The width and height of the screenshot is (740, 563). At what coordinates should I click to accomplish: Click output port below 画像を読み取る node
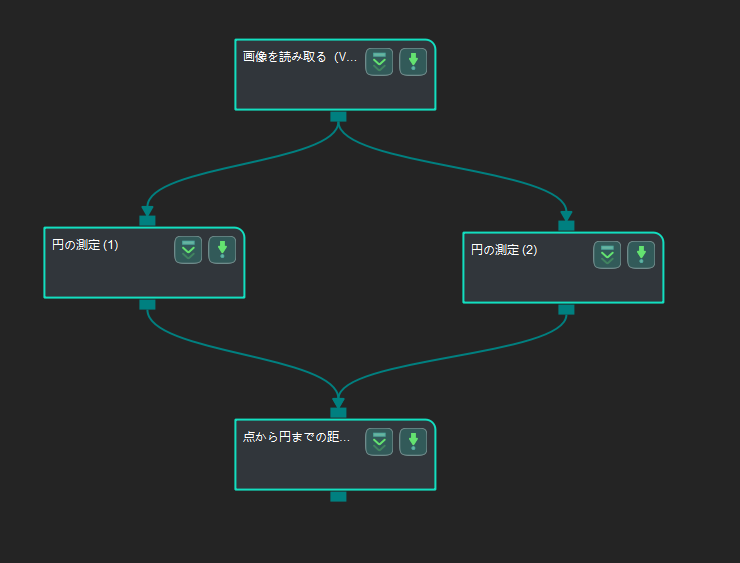coord(338,116)
